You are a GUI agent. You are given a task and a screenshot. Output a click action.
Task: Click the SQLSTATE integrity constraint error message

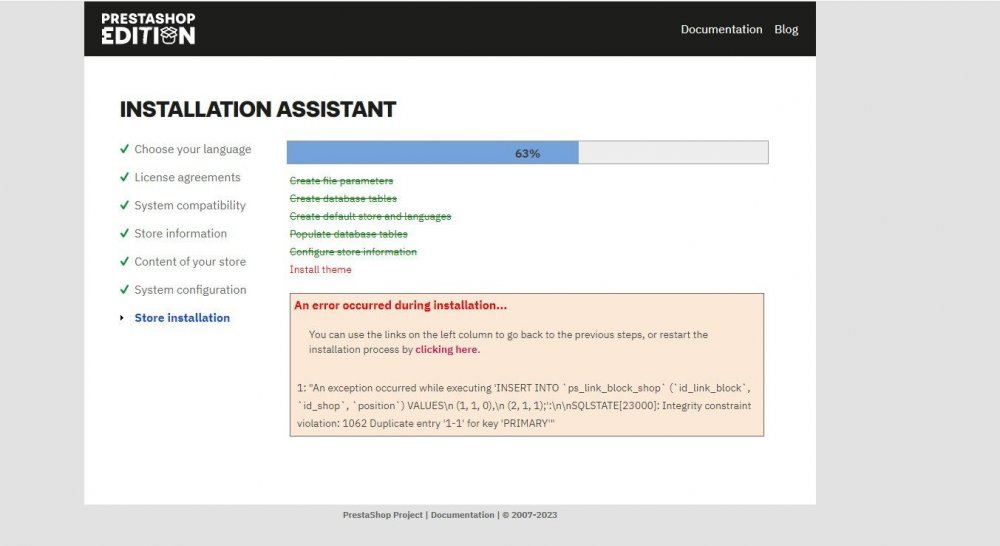pos(524,406)
